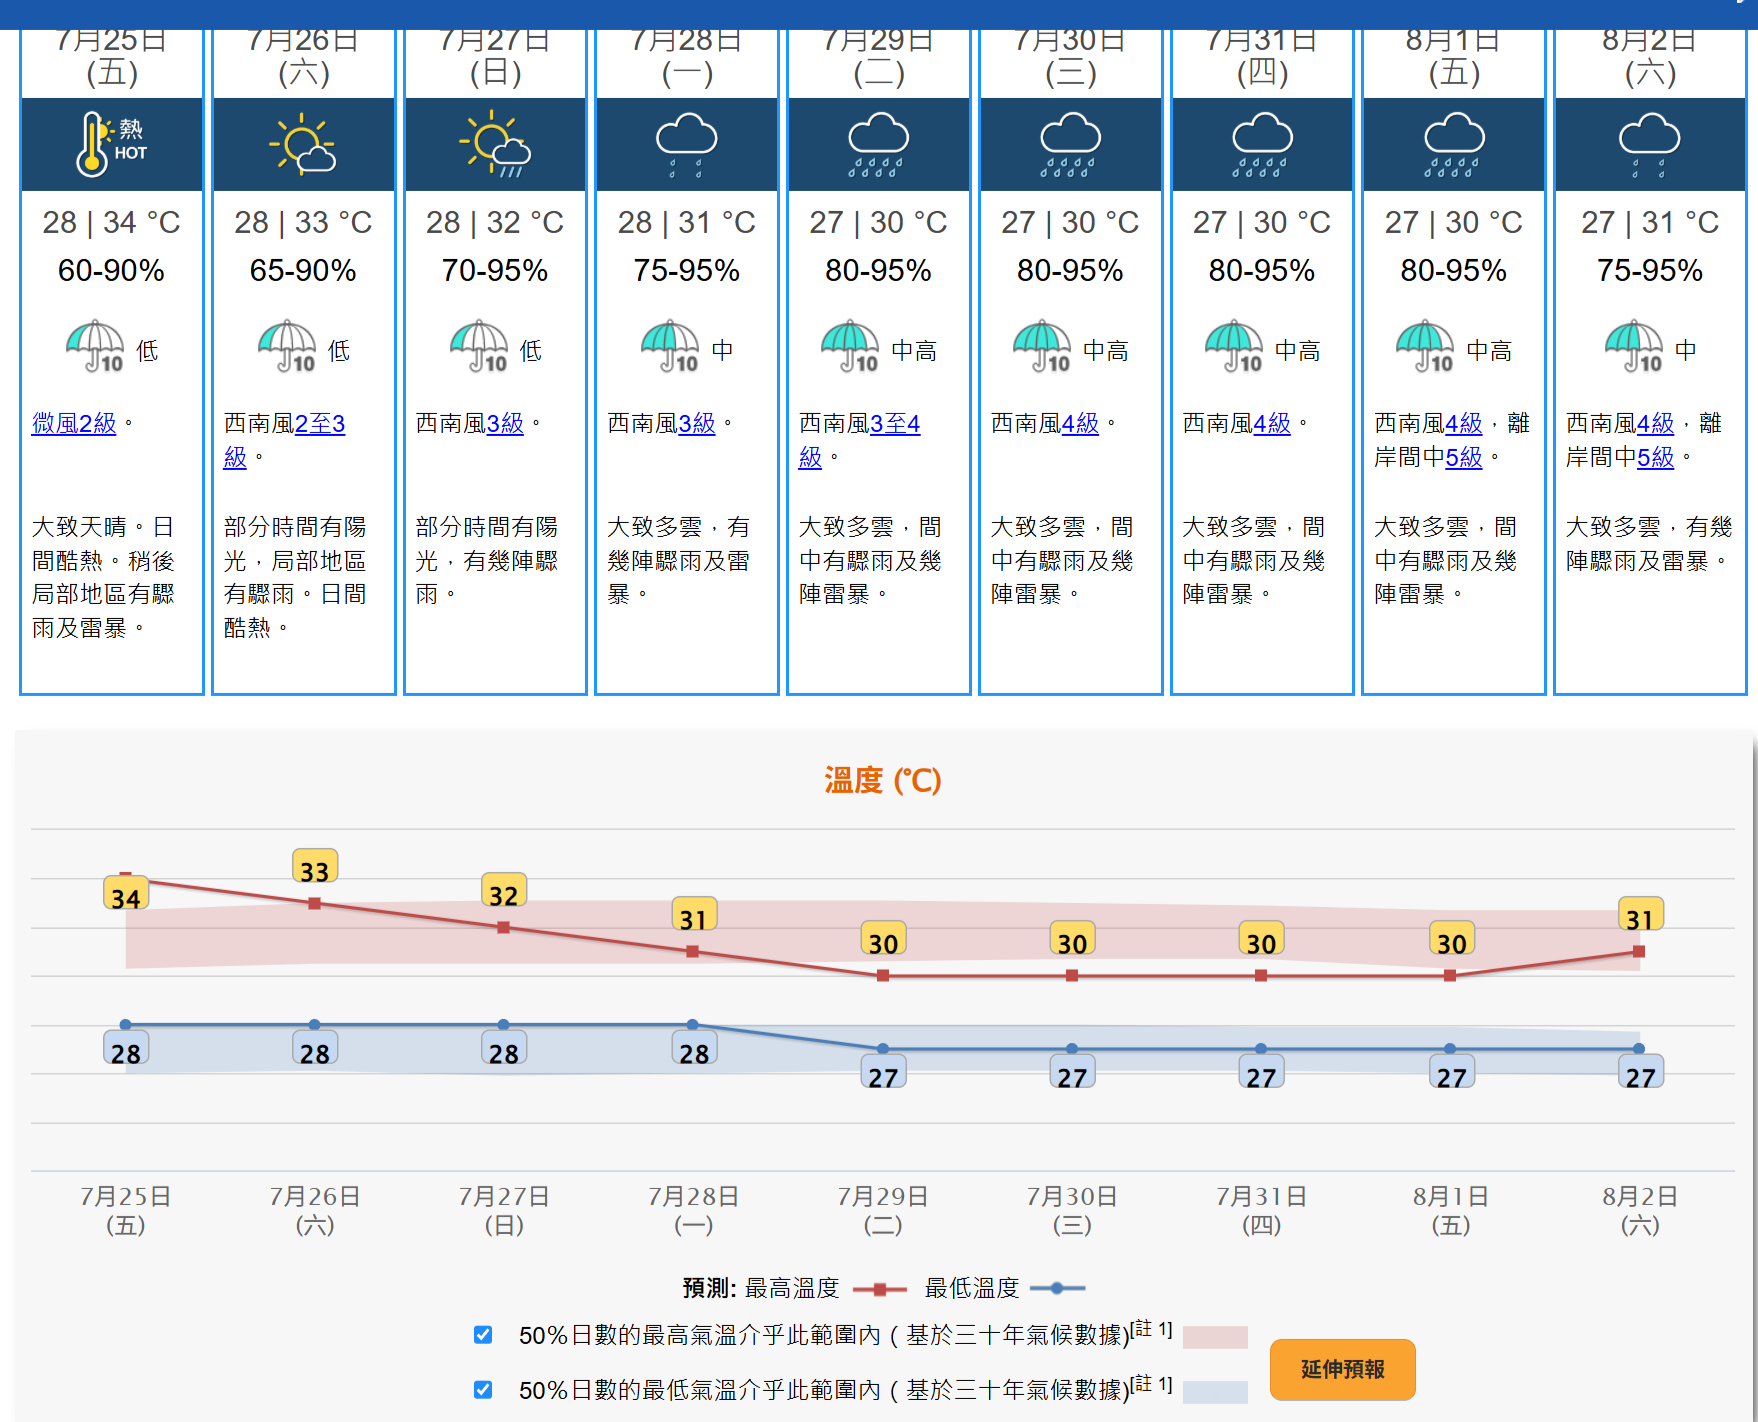Click the rain cloud icon for July 29
Screen dimensions: 1758x1422
pos(878,144)
